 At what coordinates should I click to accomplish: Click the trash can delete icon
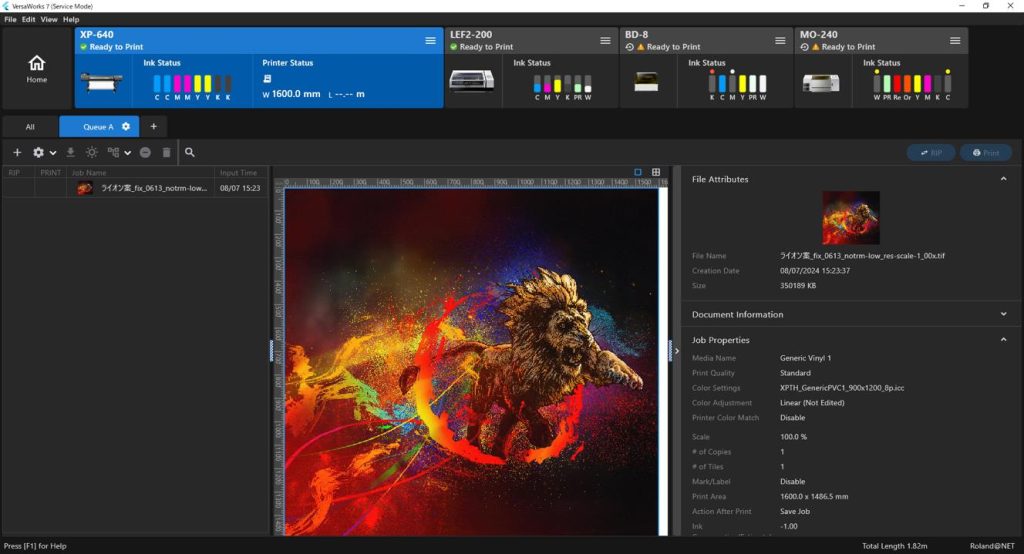[x=166, y=153]
